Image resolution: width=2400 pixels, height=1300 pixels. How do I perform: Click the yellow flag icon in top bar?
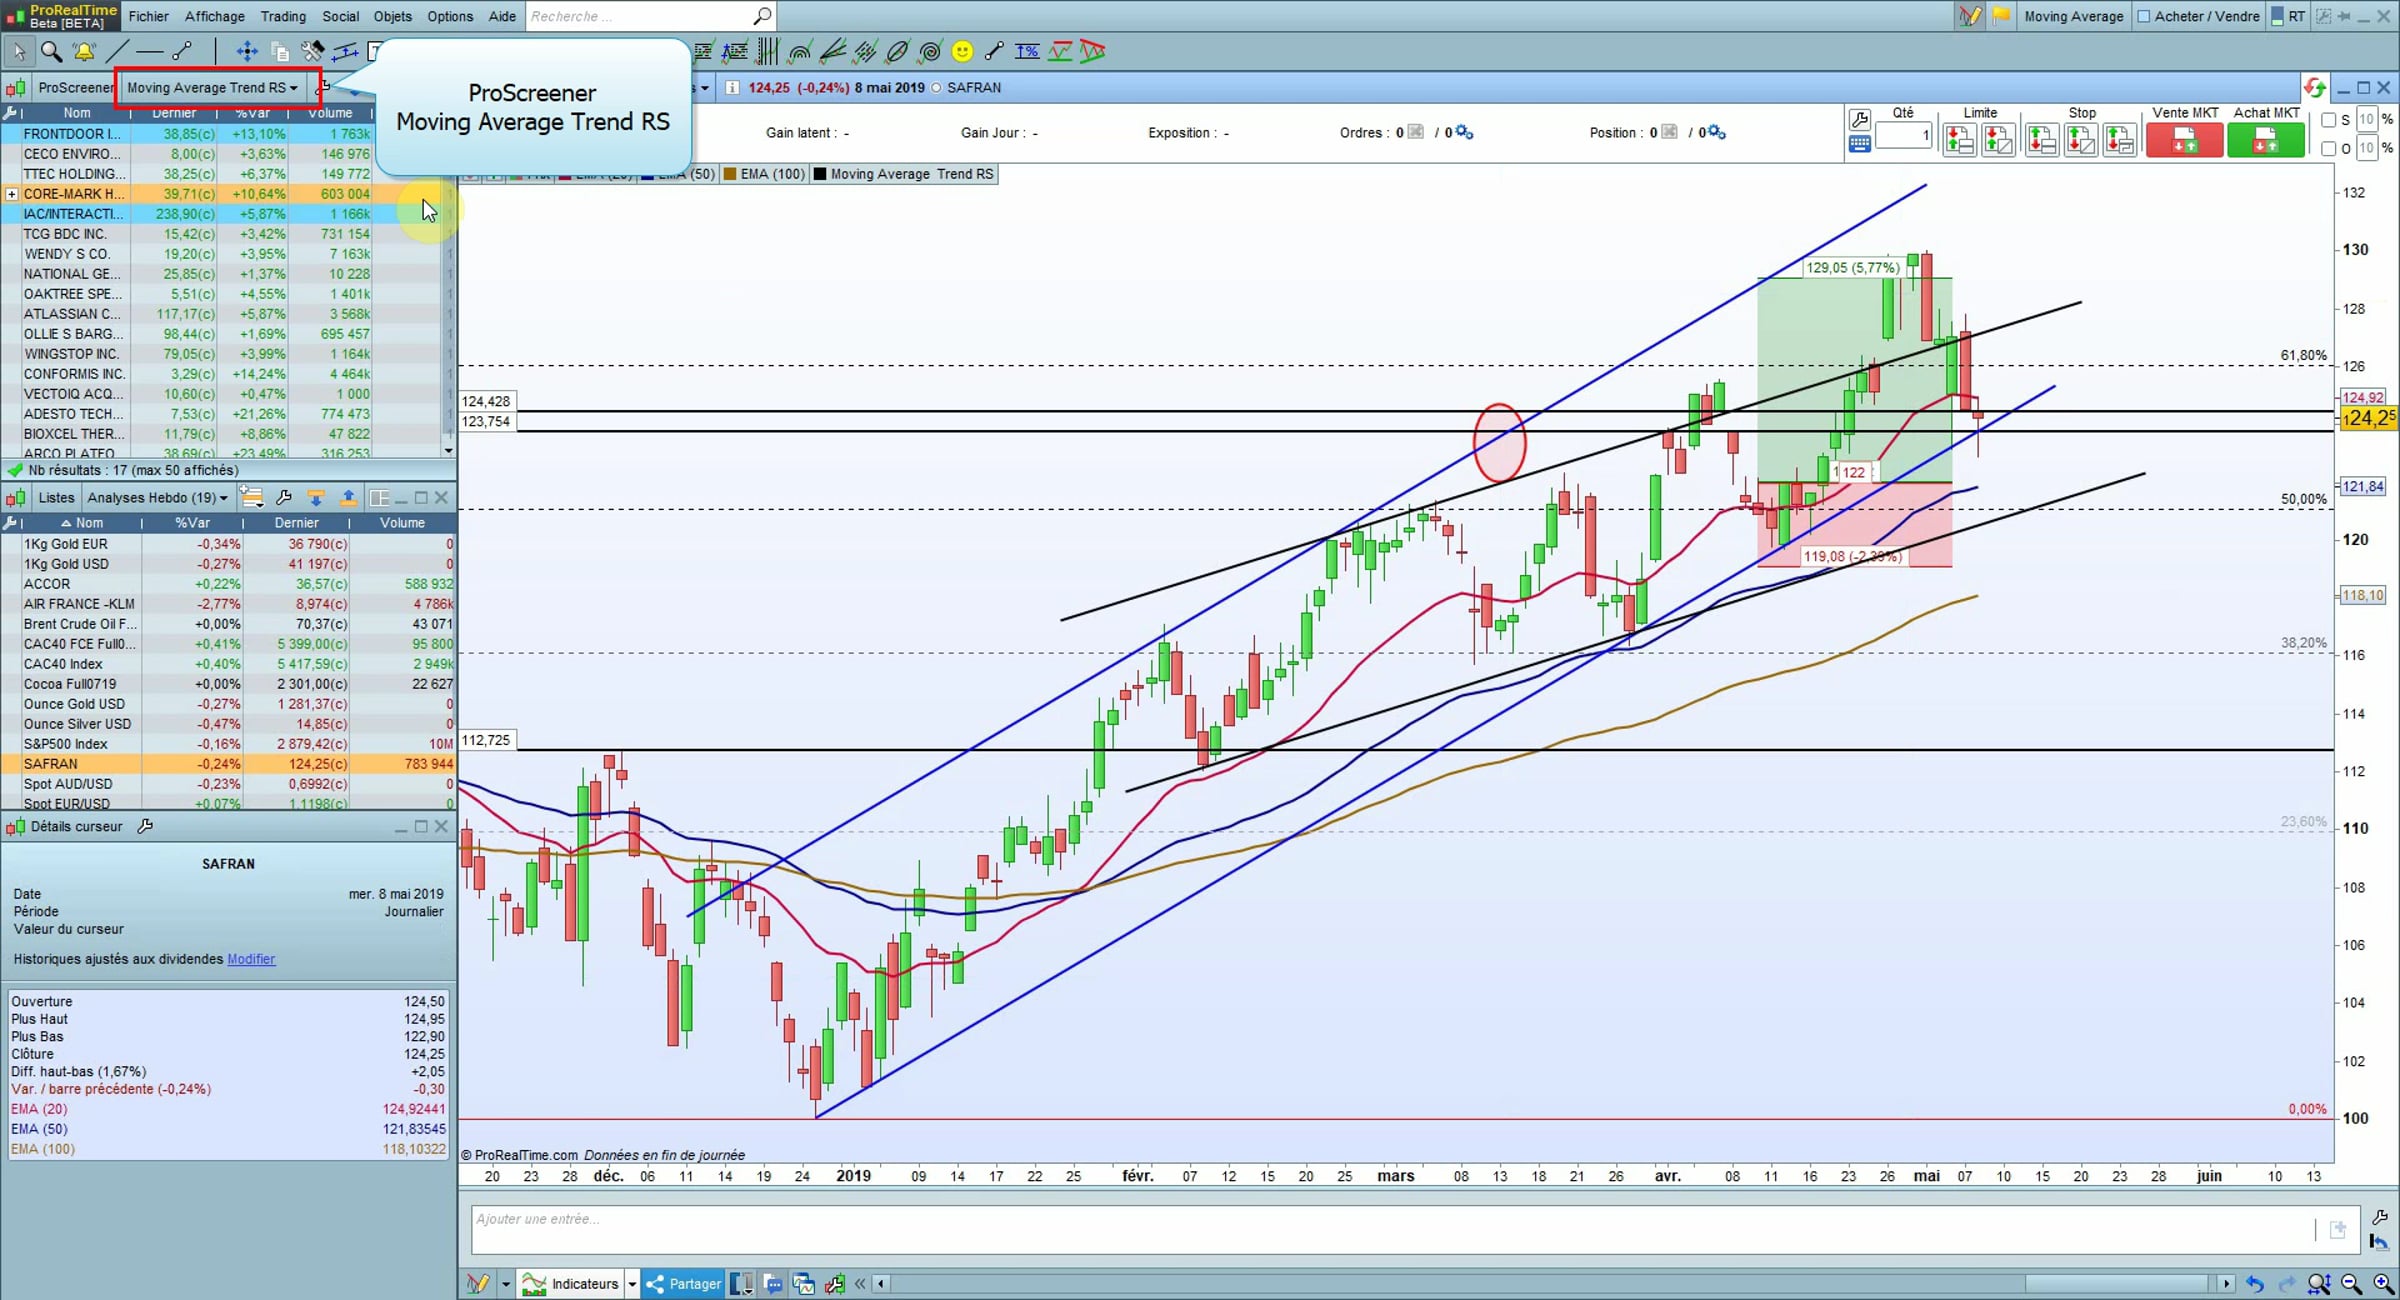click(2001, 16)
